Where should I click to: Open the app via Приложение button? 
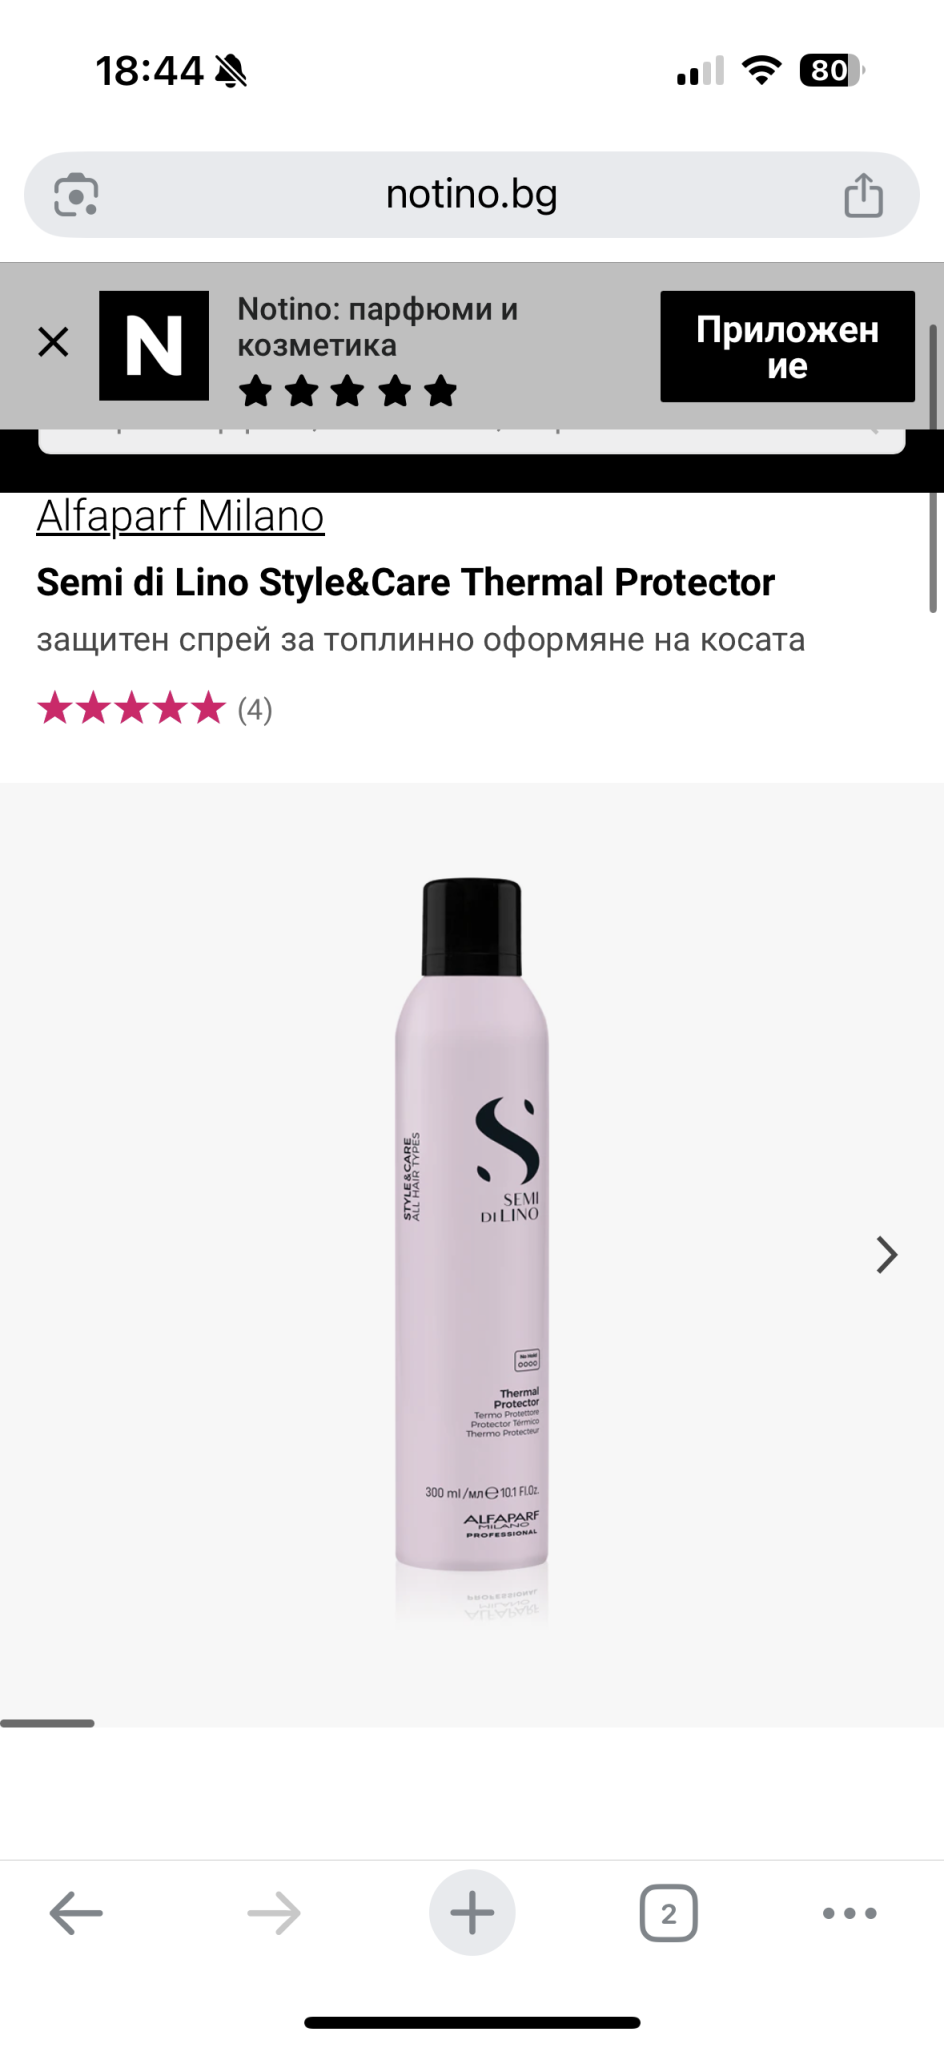787,346
